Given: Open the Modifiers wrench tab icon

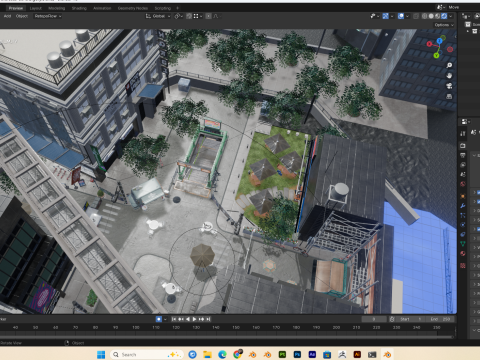Looking at the screenshot, I should tap(463, 206).
